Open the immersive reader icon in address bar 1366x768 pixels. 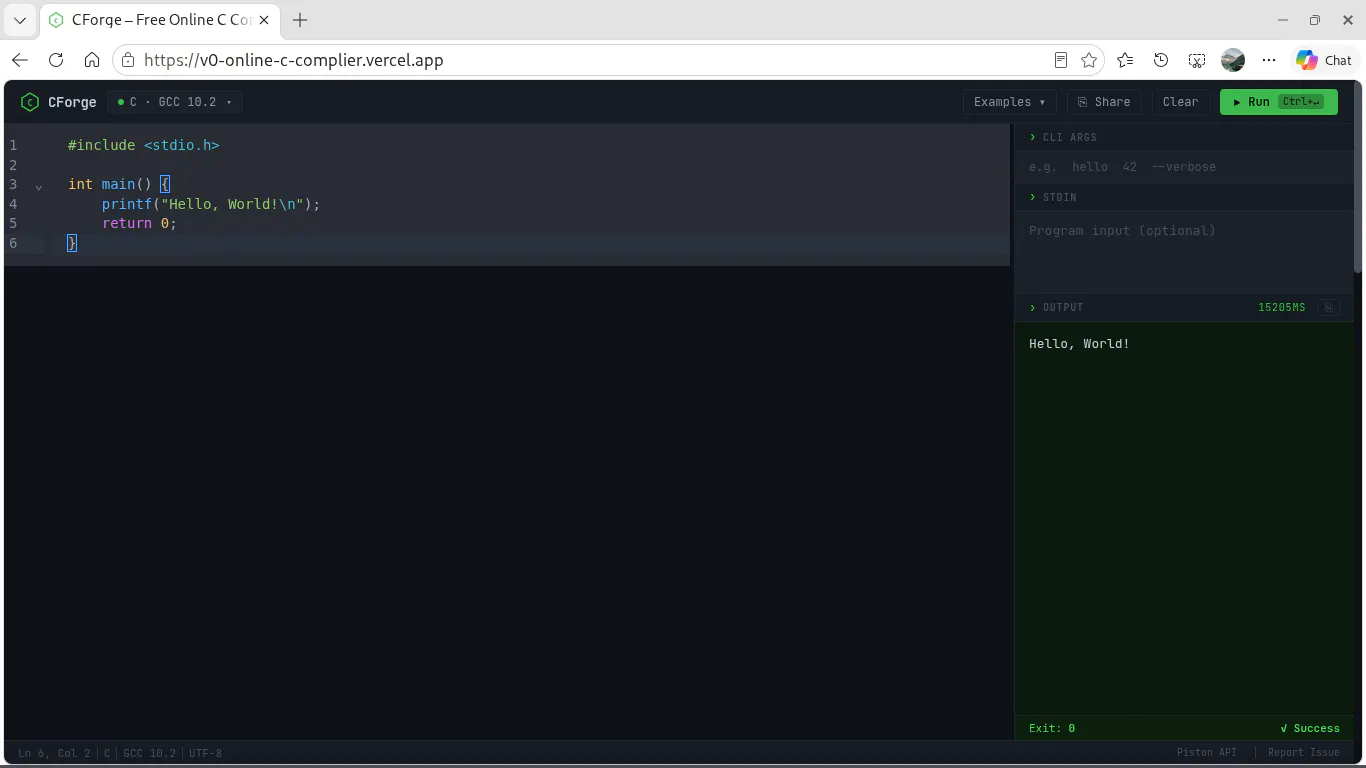point(1061,60)
